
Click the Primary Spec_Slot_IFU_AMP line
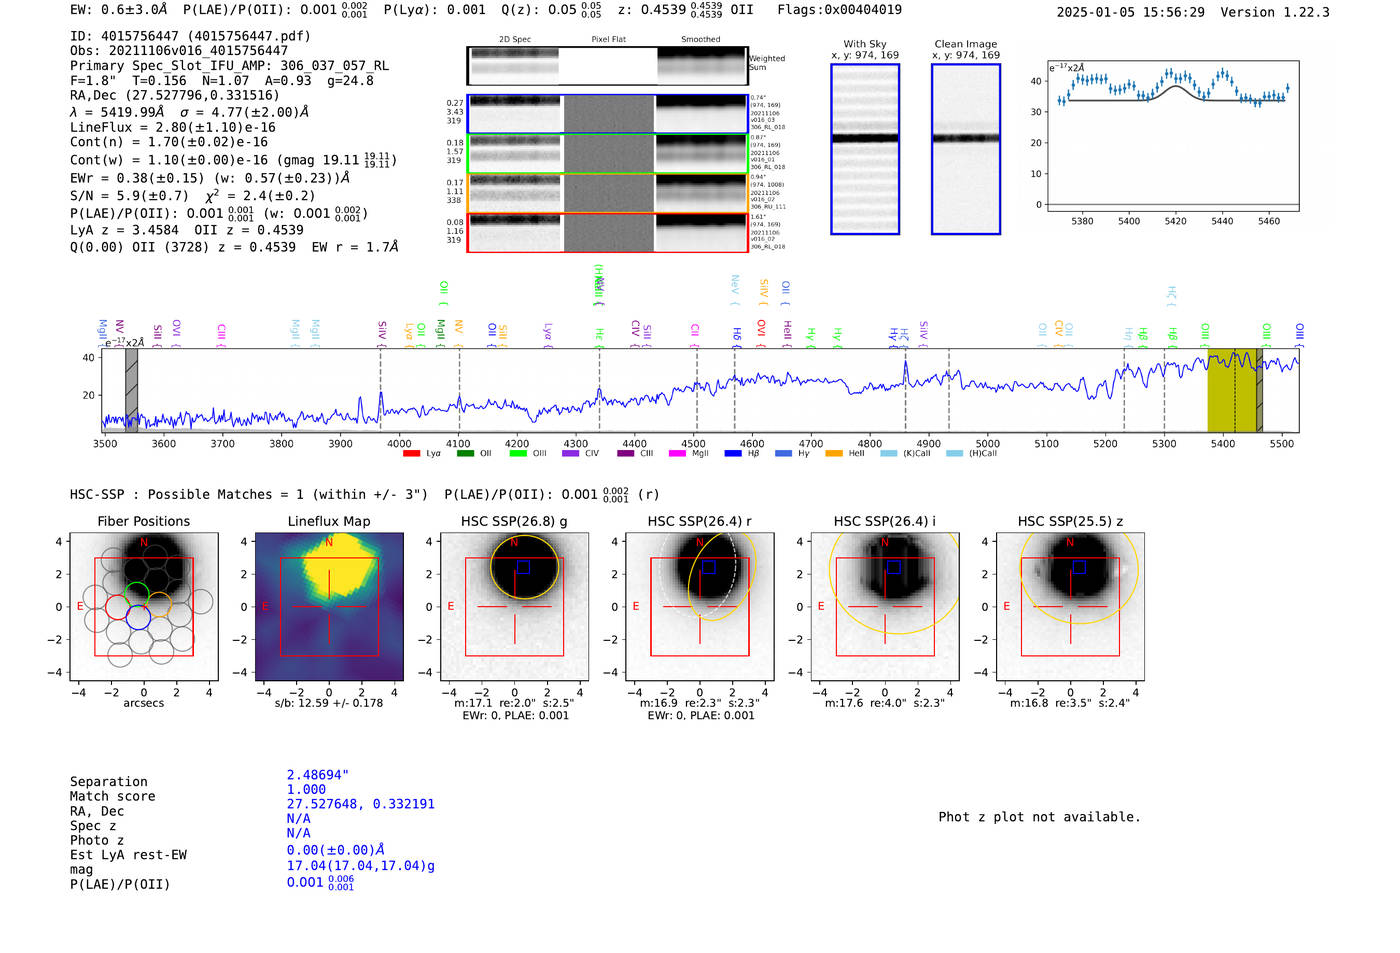(x=229, y=66)
